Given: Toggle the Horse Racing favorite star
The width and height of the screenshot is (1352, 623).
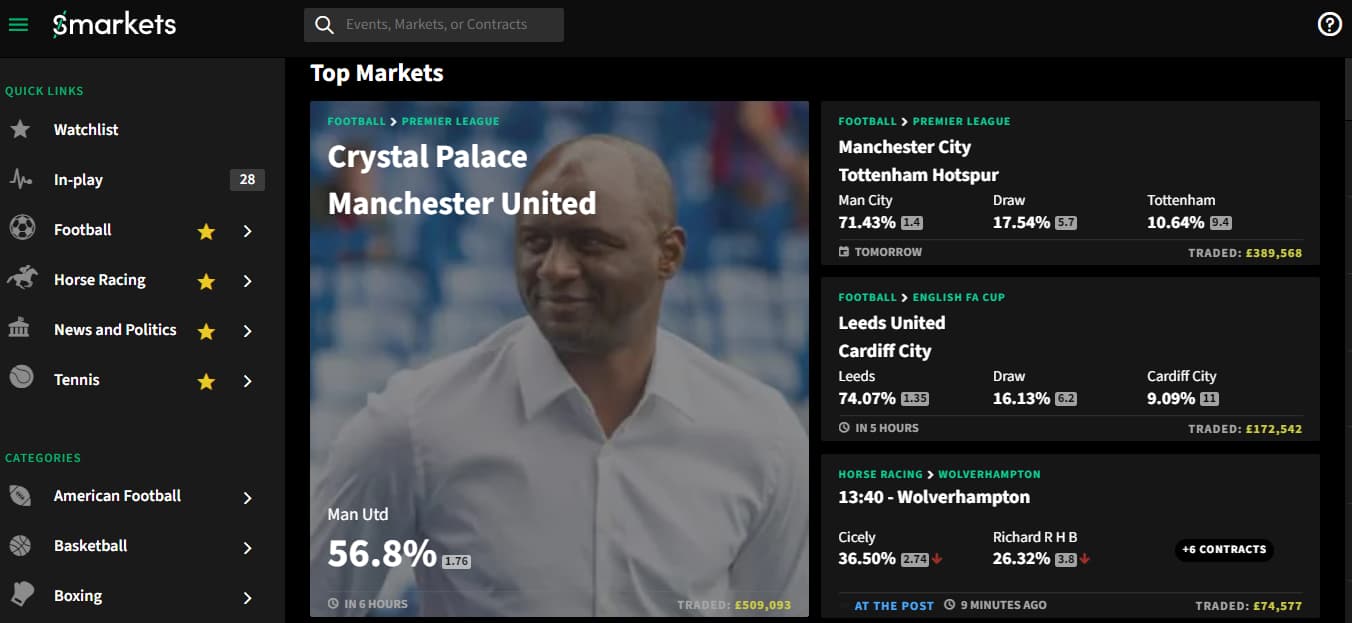Looking at the screenshot, I should pyautogui.click(x=206, y=281).
